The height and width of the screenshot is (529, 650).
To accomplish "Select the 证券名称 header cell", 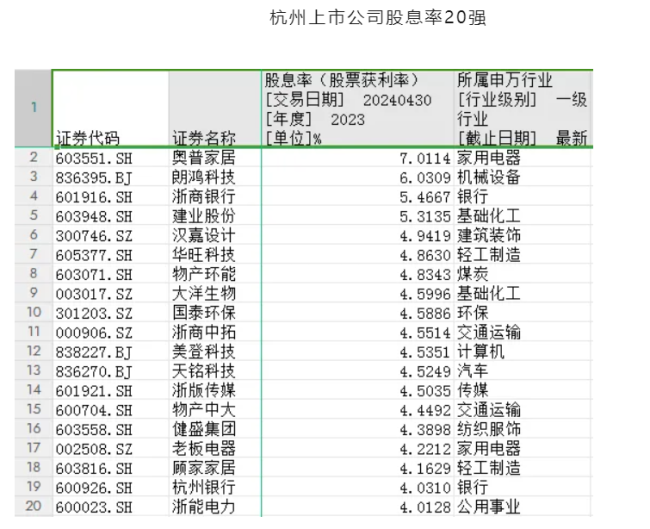I will [215, 109].
